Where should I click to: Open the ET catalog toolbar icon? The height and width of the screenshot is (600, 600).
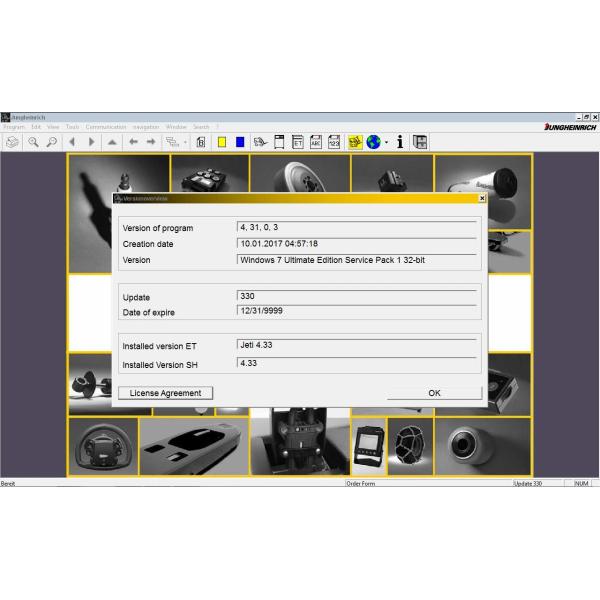coord(297,142)
